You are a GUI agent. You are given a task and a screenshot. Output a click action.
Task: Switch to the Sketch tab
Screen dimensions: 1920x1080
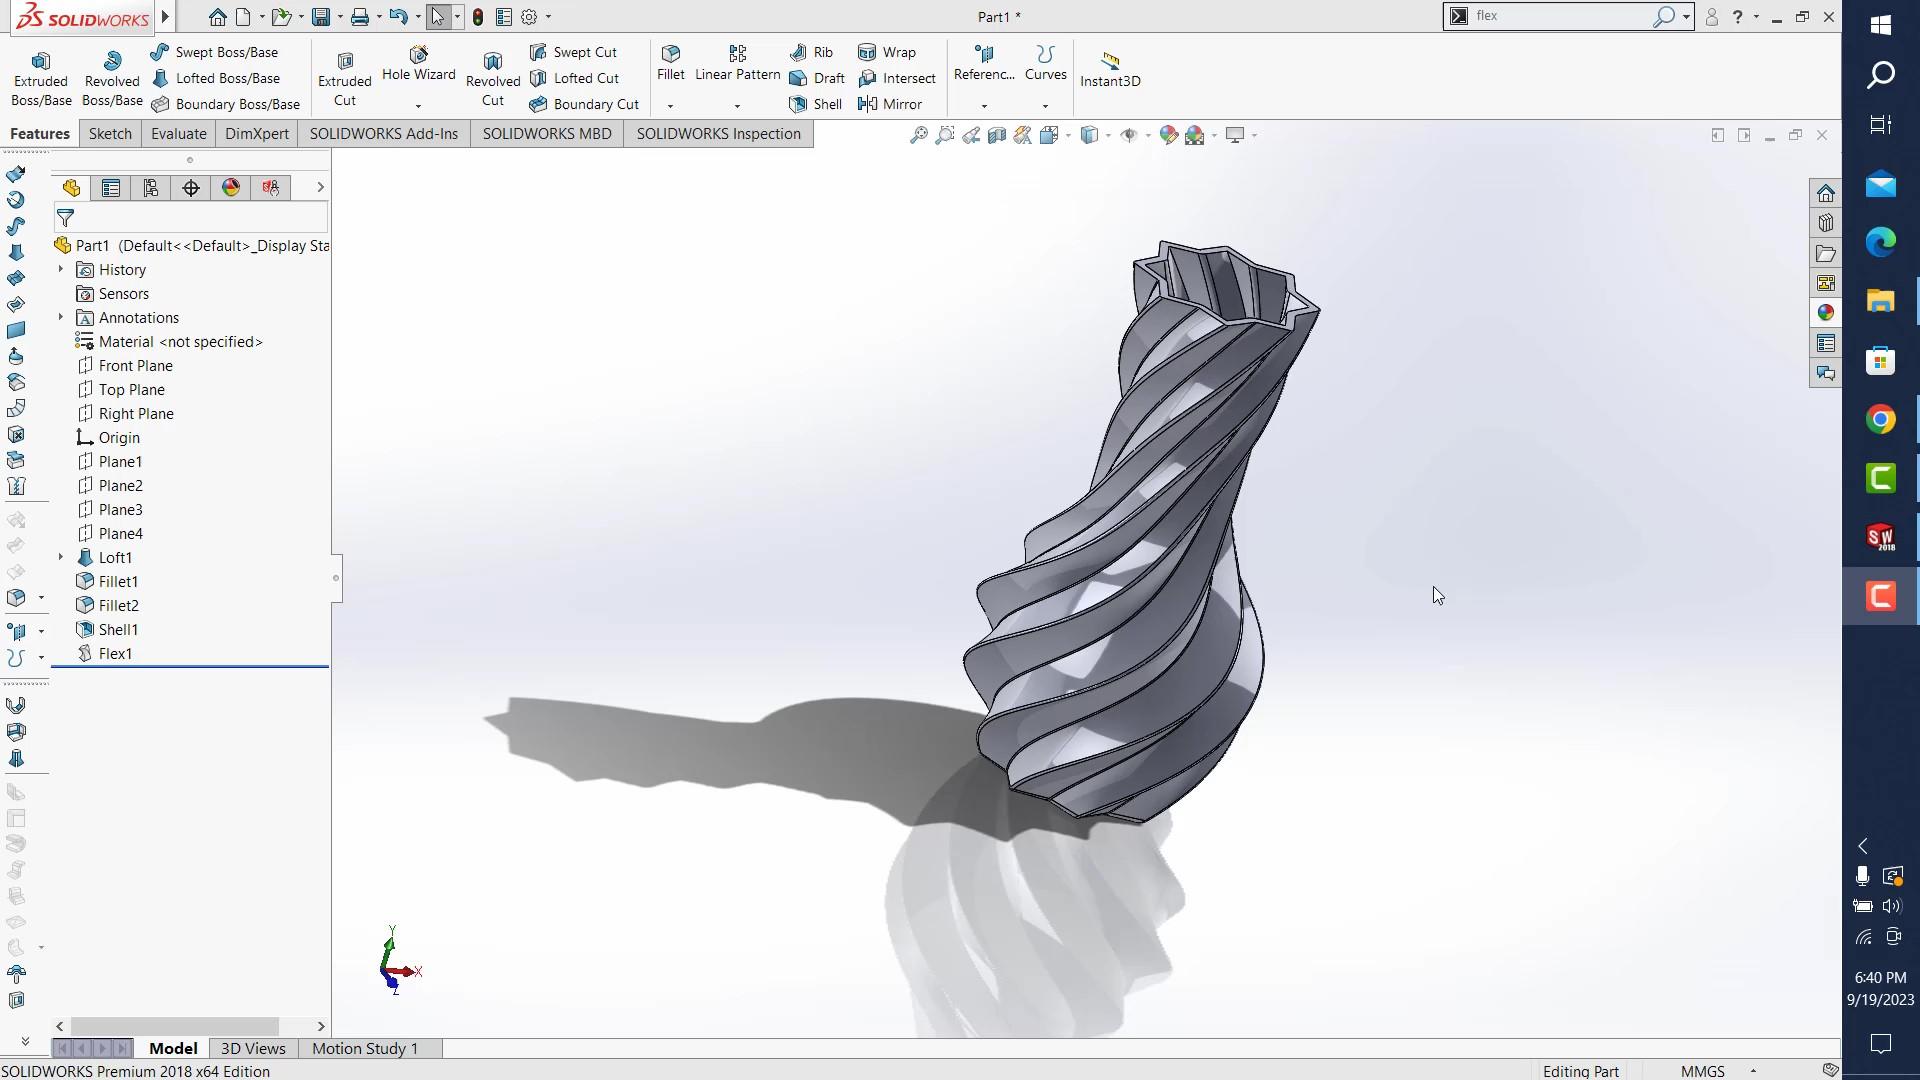pos(110,134)
